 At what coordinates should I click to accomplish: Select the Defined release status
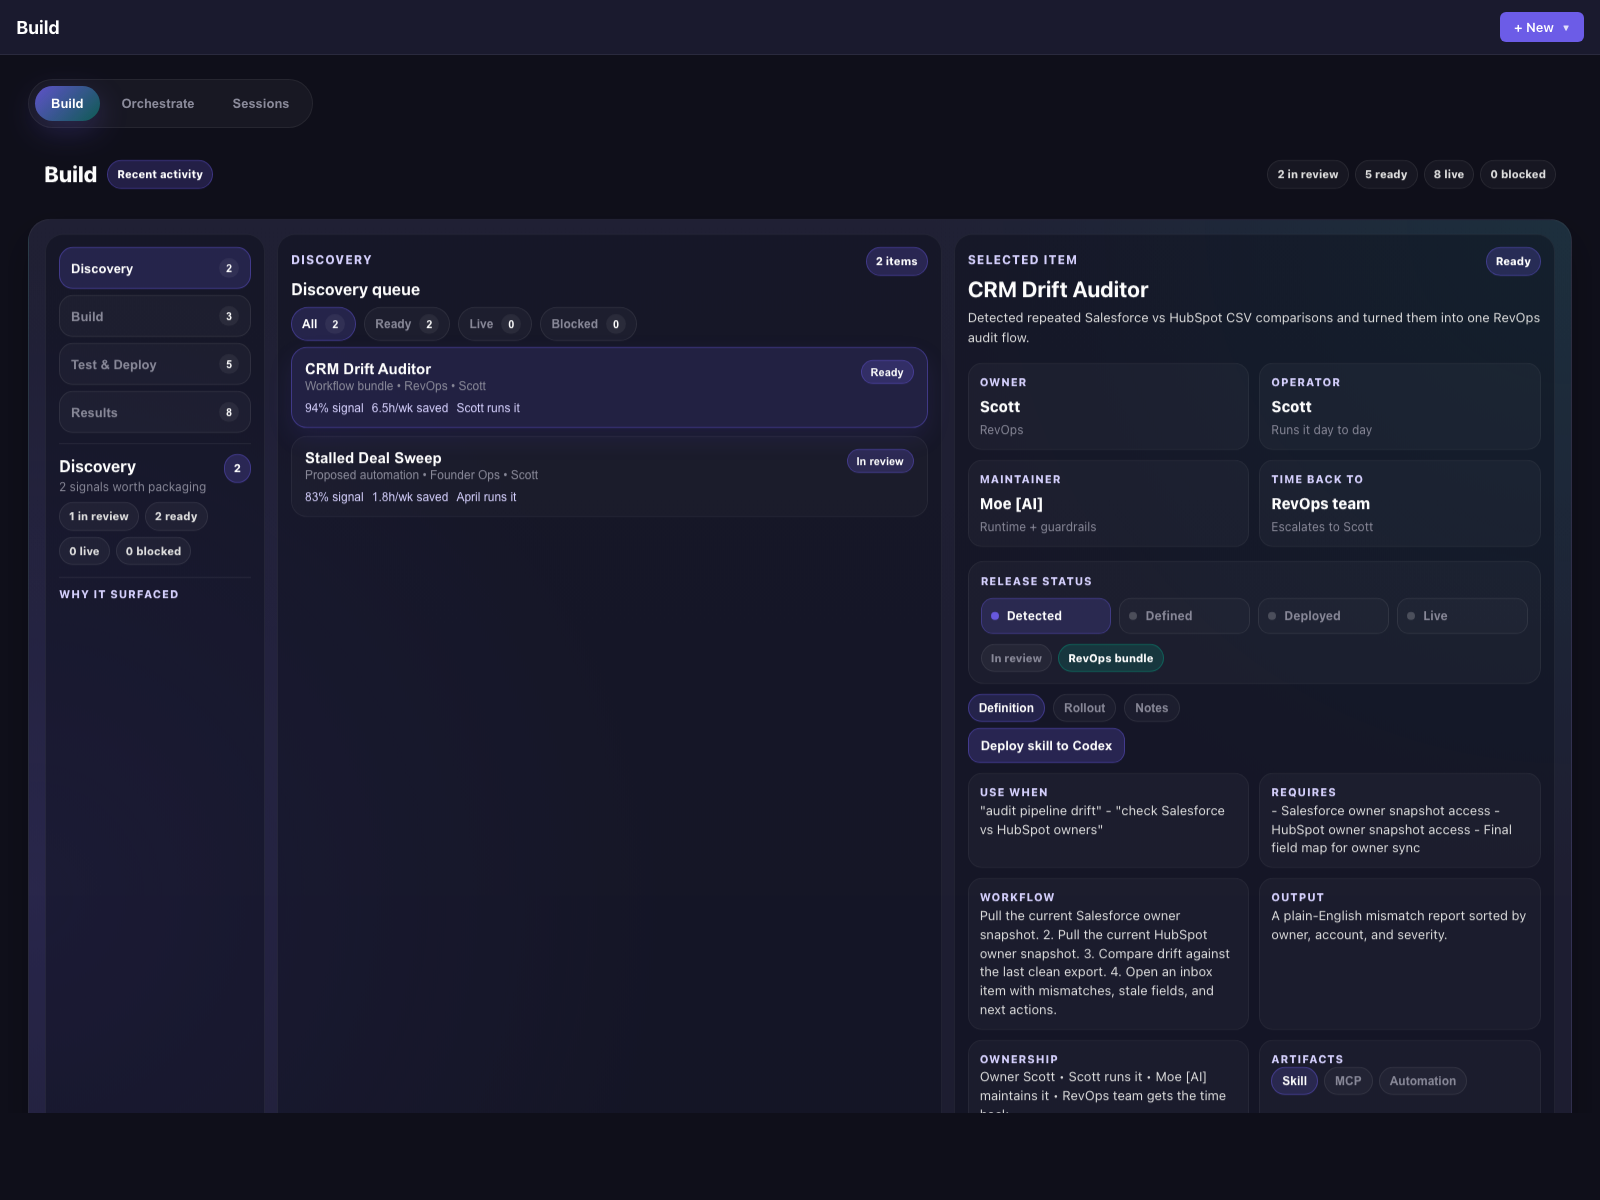1184,616
